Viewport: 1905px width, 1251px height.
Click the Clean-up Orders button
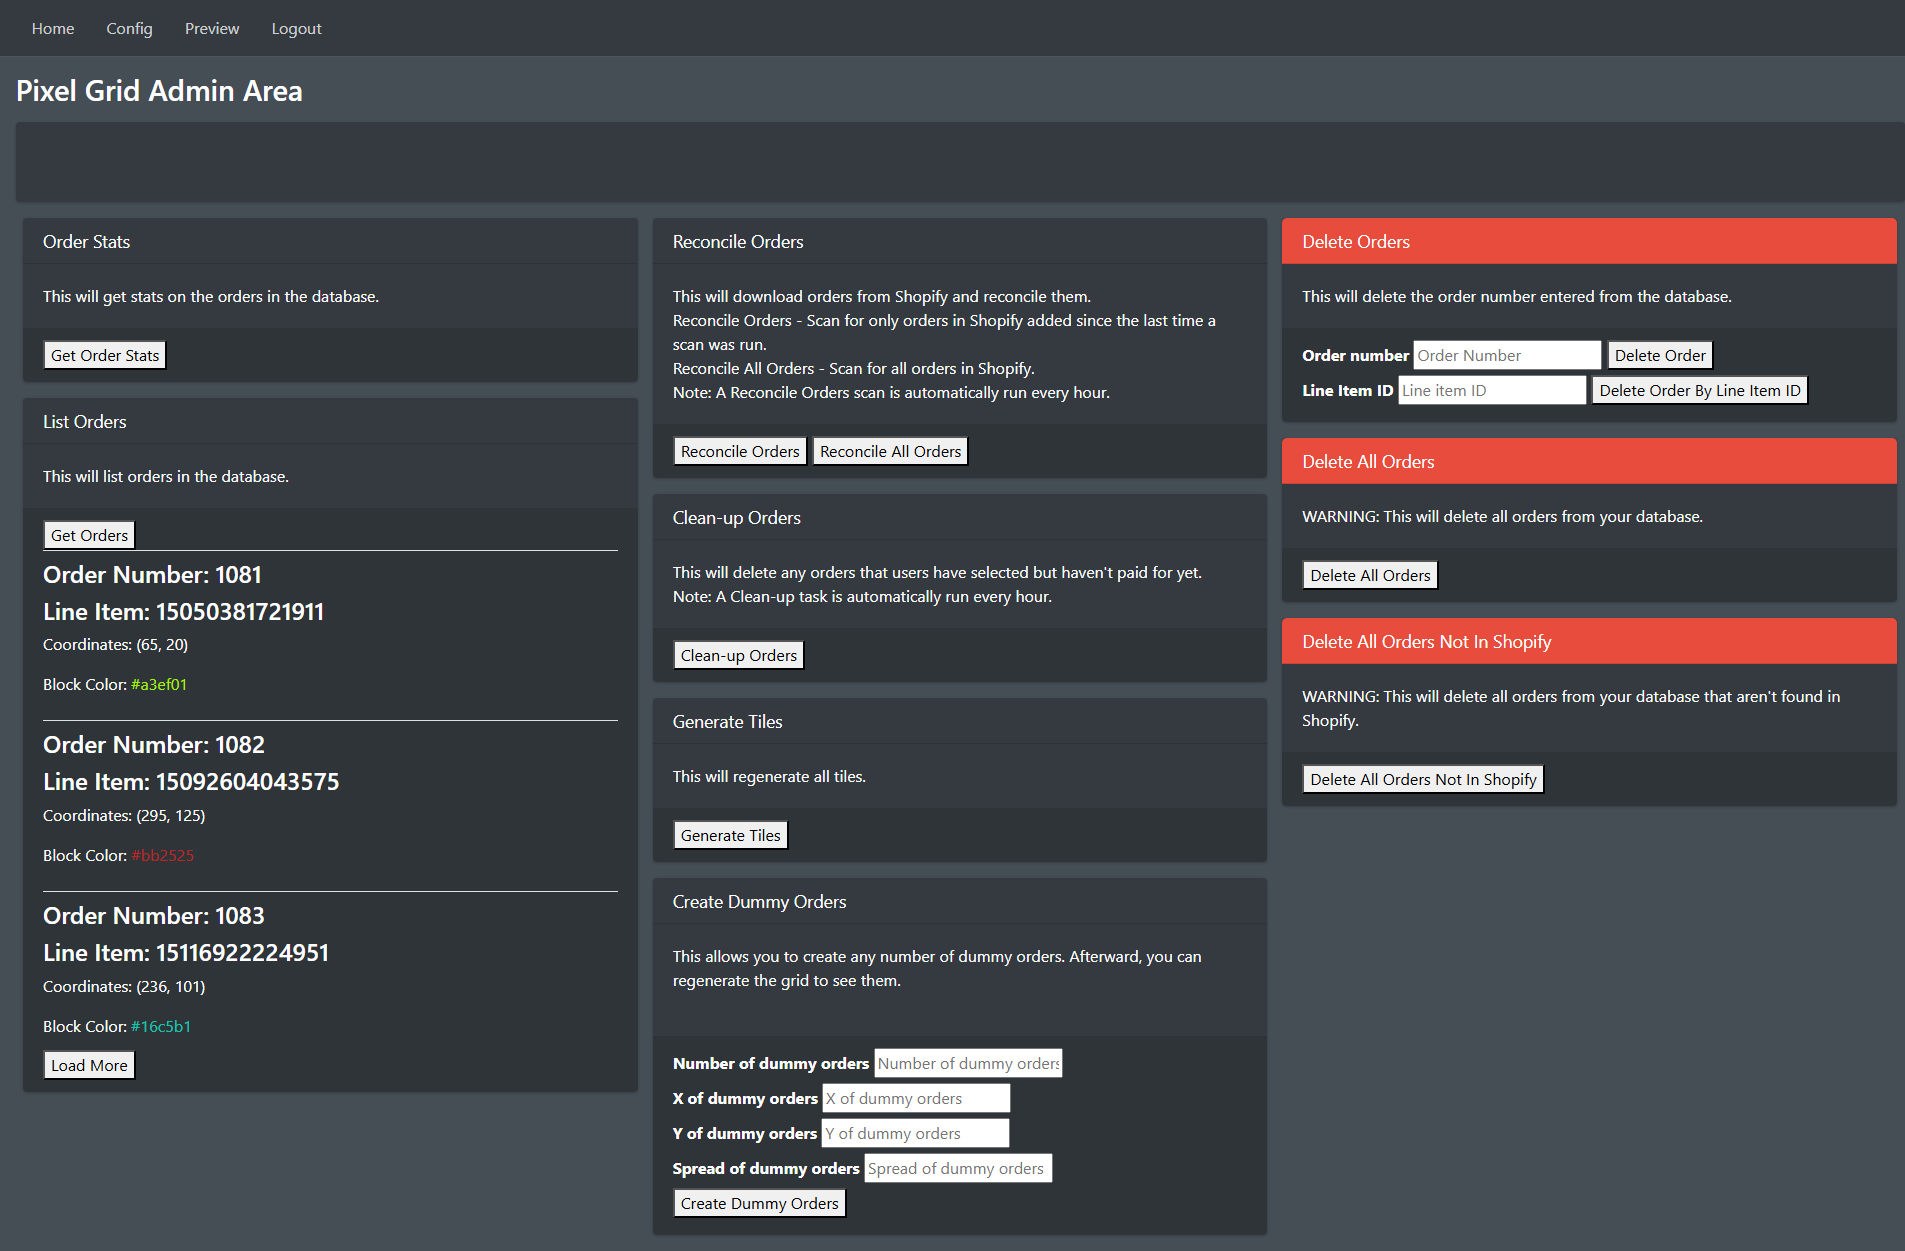[739, 655]
